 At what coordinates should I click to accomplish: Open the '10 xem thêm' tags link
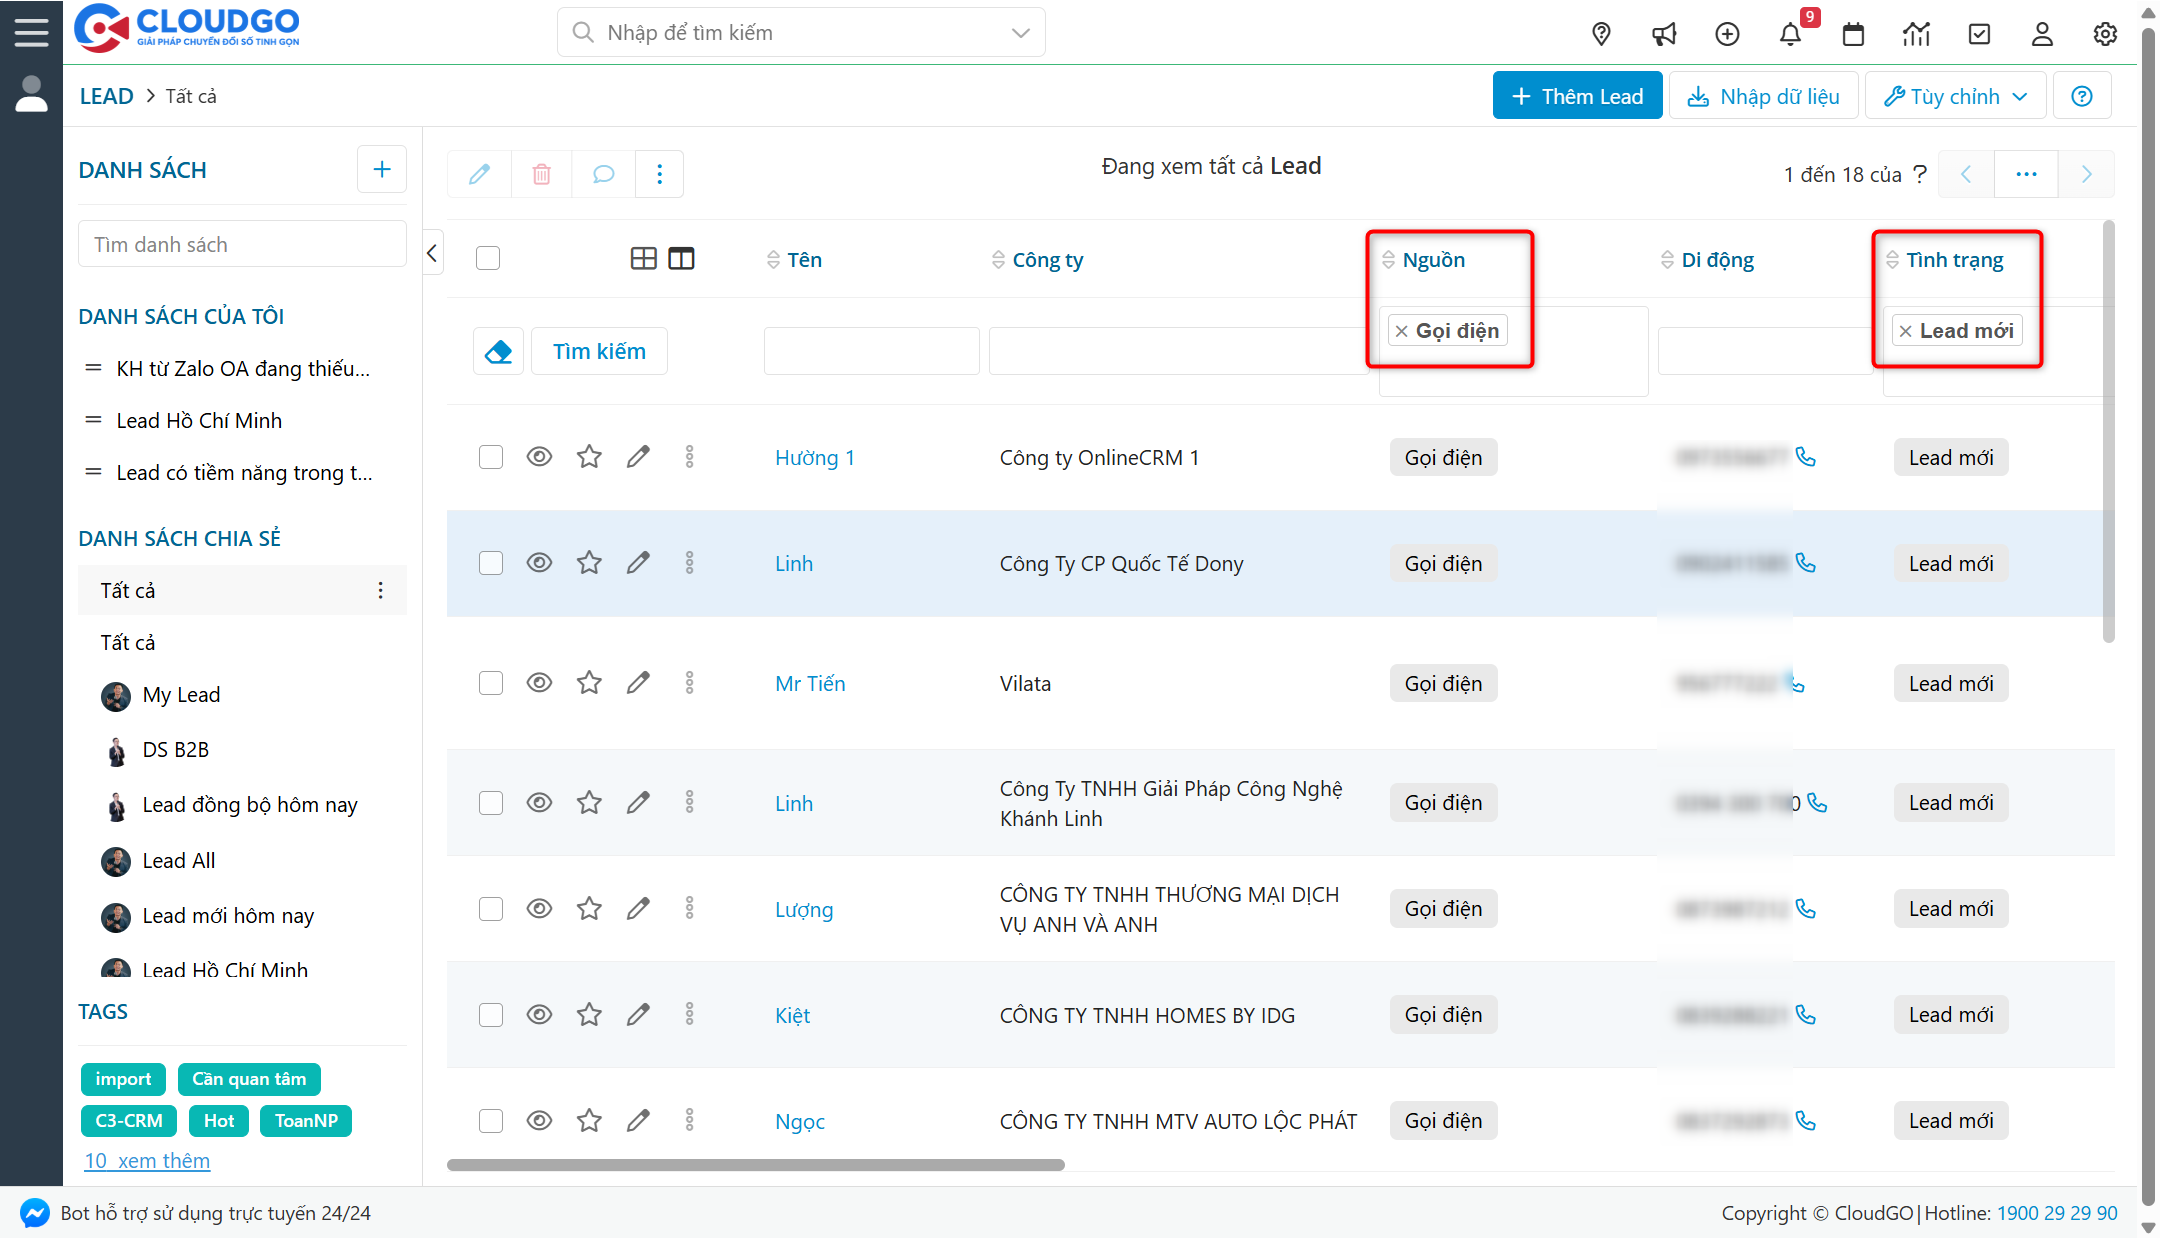point(147,1161)
